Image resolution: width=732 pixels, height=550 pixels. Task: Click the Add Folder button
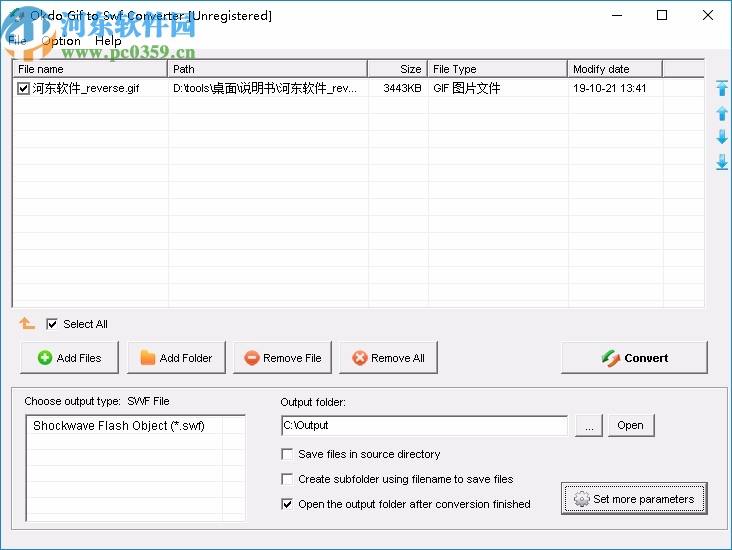point(176,358)
